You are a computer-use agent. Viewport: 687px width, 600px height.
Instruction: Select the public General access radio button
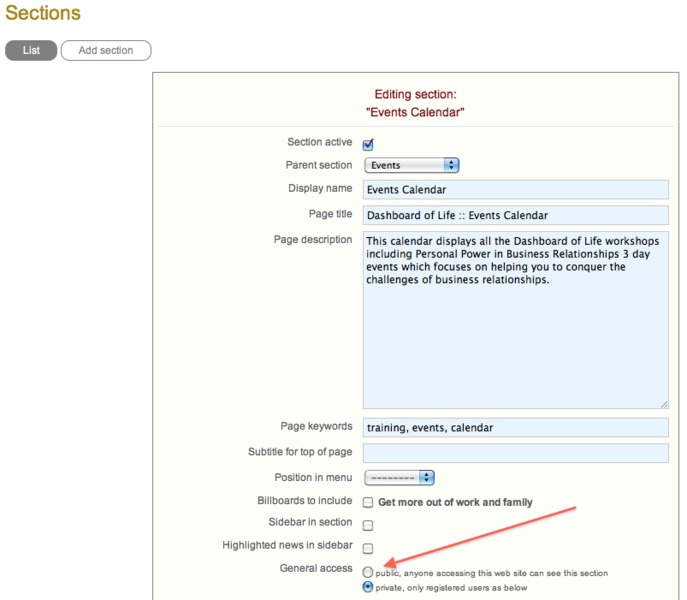pyautogui.click(x=368, y=572)
